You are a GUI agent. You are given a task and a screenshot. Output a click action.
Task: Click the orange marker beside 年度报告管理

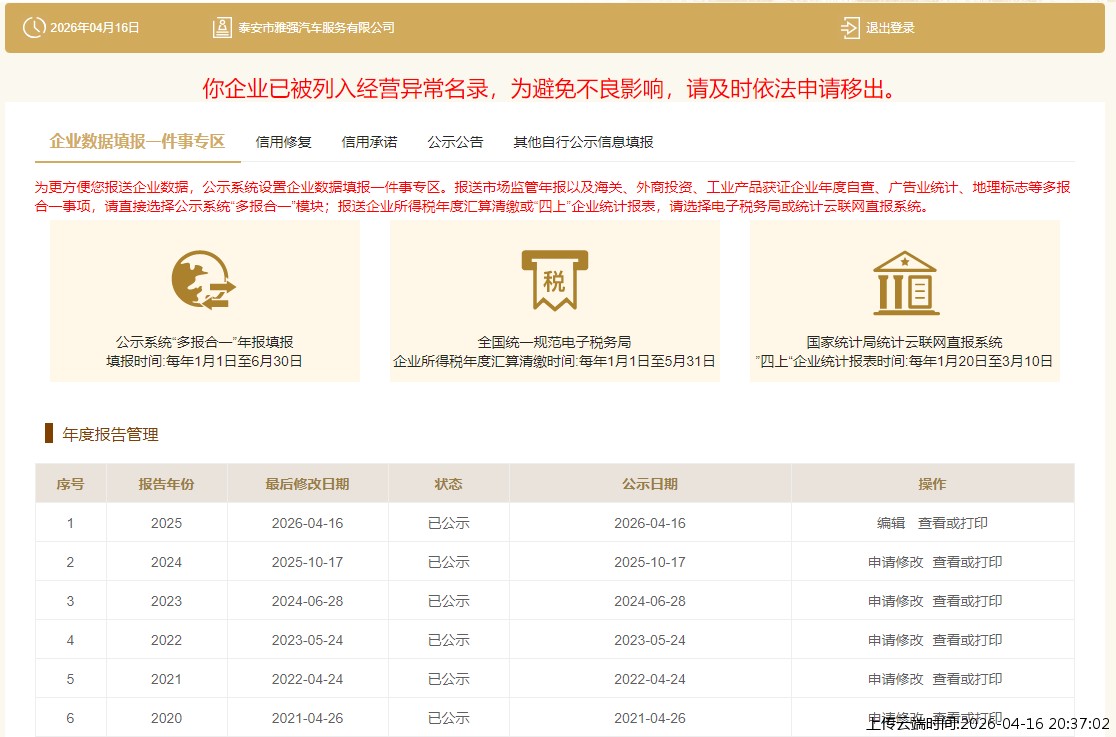pyautogui.click(x=47, y=434)
